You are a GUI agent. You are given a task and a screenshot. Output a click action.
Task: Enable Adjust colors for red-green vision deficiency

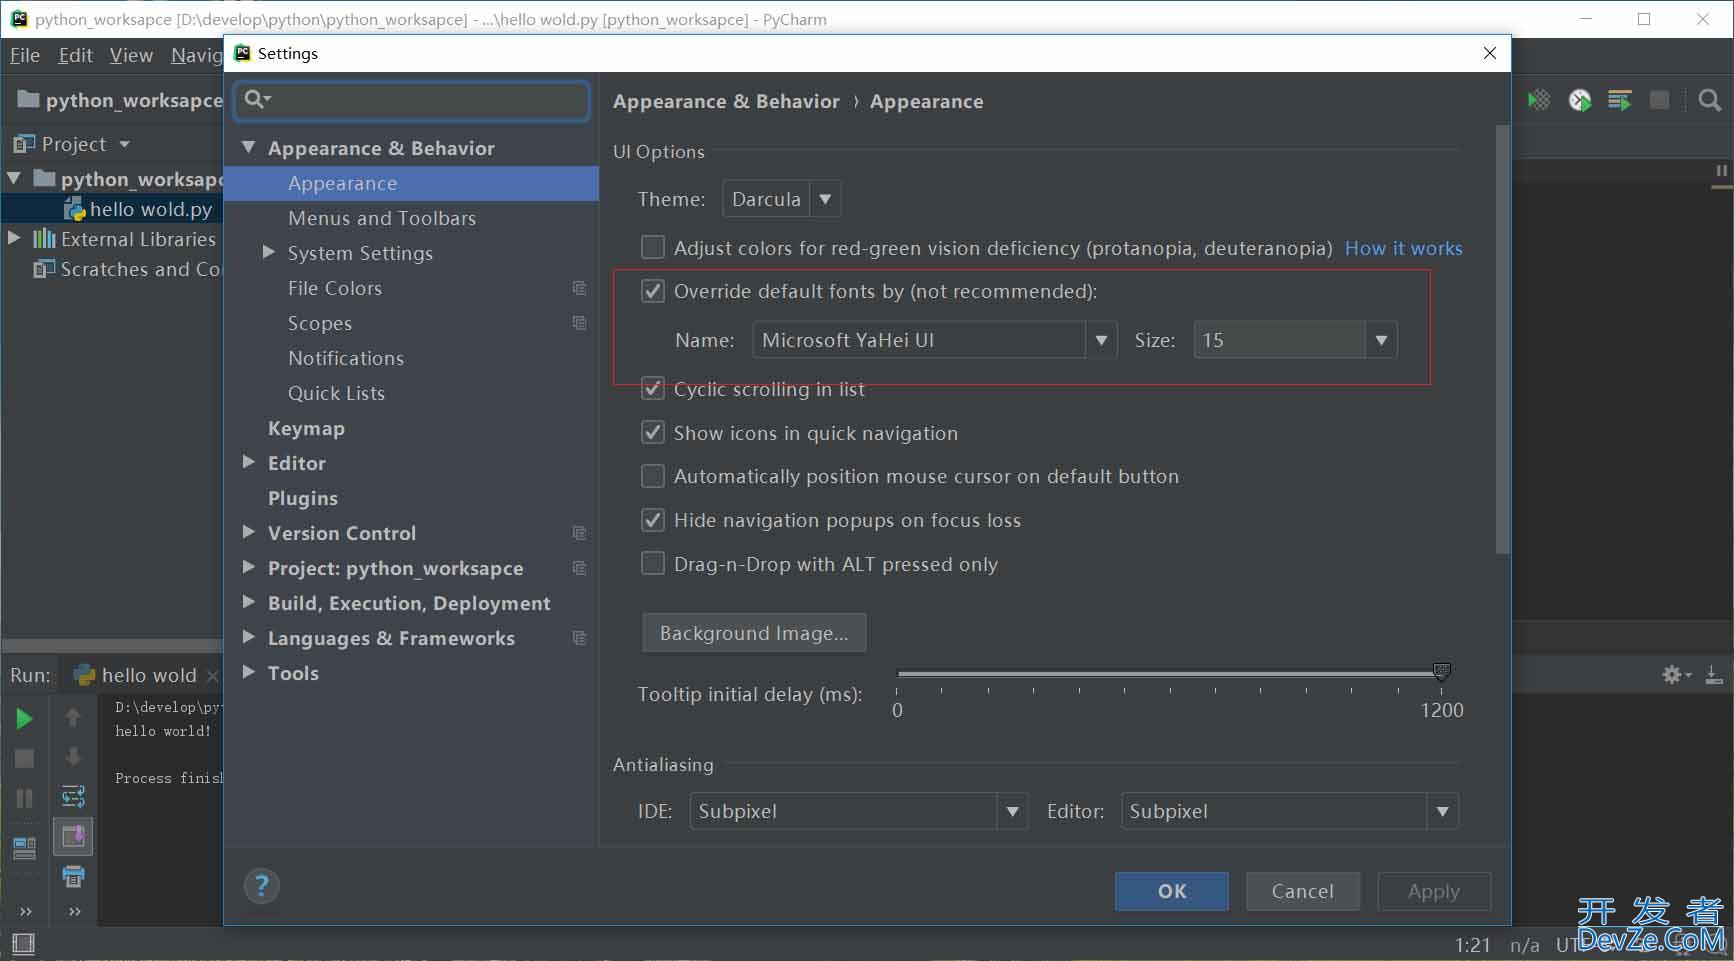(x=652, y=247)
